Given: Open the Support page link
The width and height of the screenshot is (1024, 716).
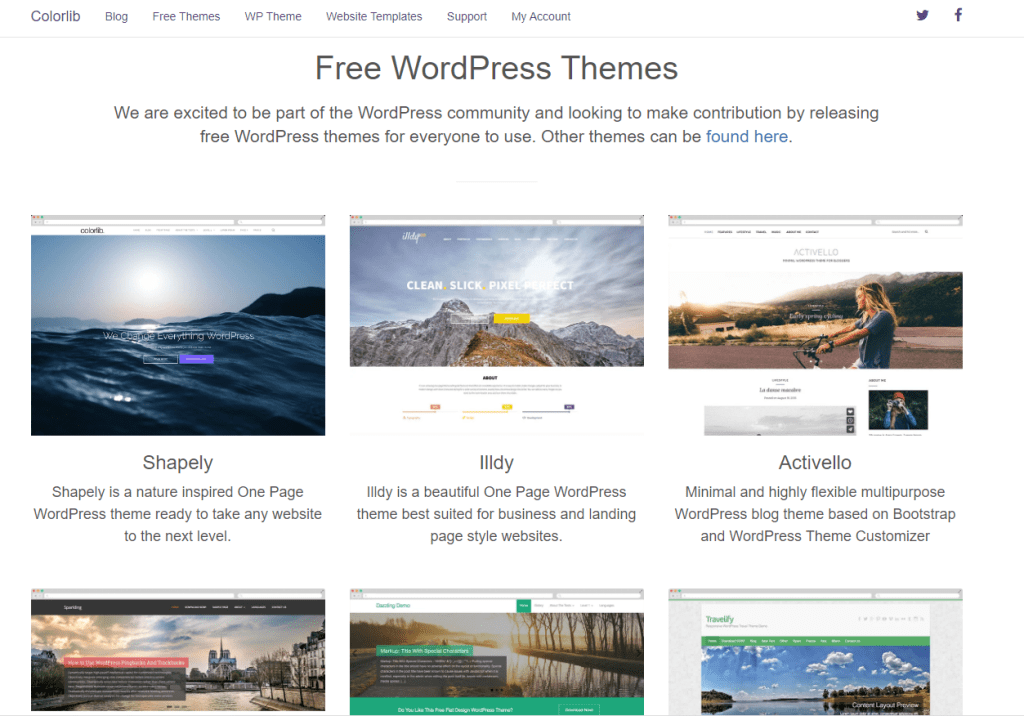Looking at the screenshot, I should (467, 16).
